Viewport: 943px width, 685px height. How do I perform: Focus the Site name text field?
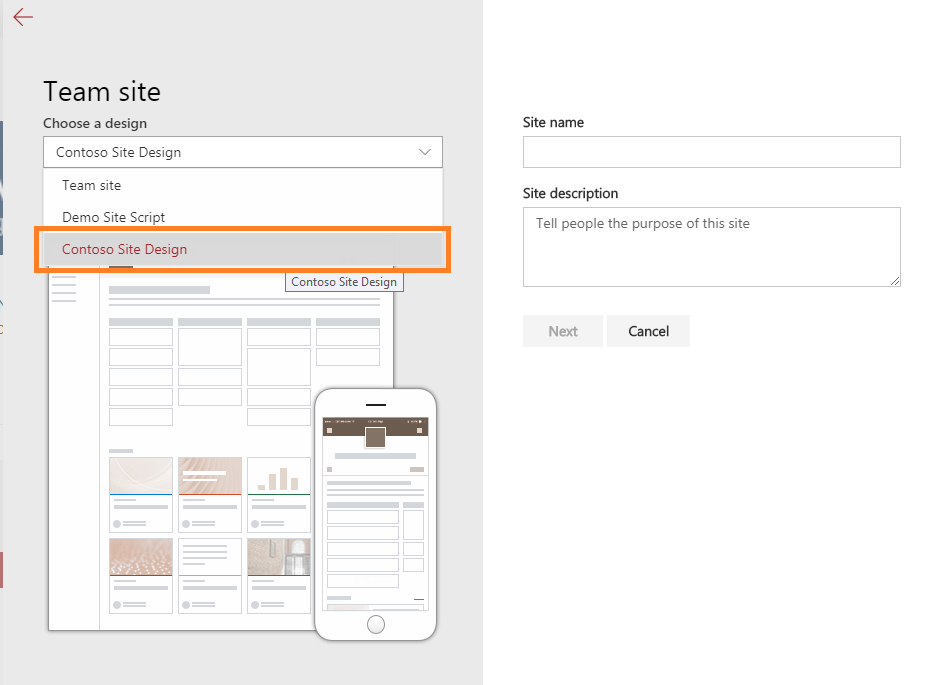pos(711,152)
